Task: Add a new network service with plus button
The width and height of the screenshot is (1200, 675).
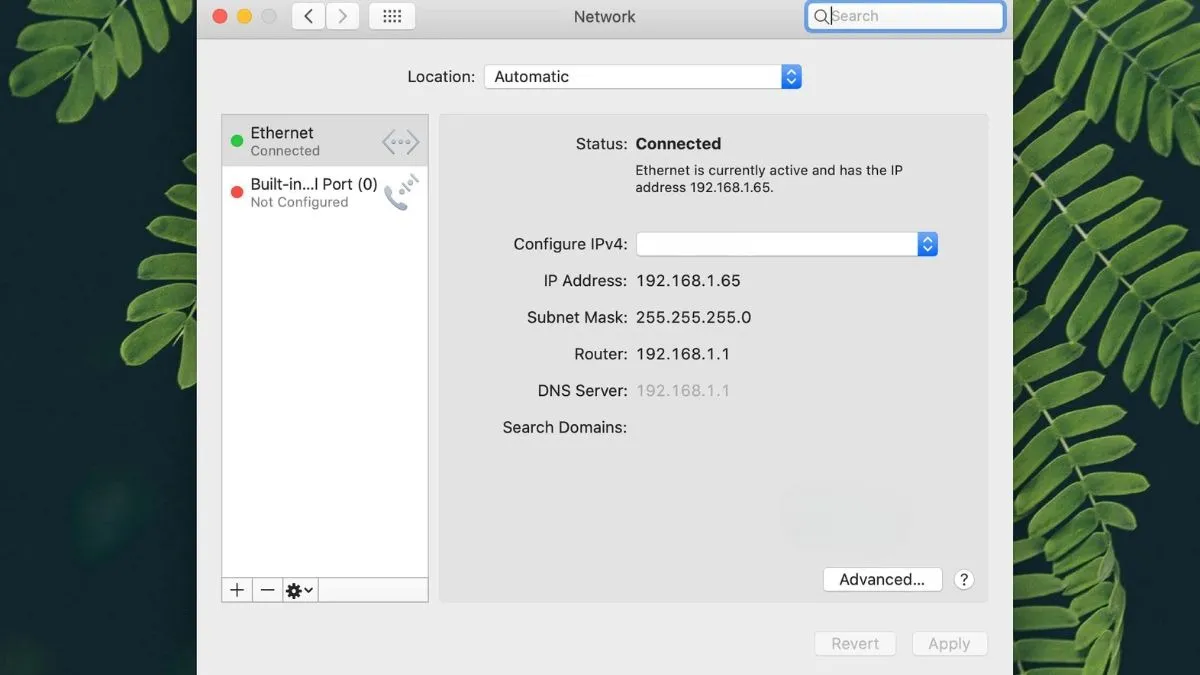Action: [236, 590]
